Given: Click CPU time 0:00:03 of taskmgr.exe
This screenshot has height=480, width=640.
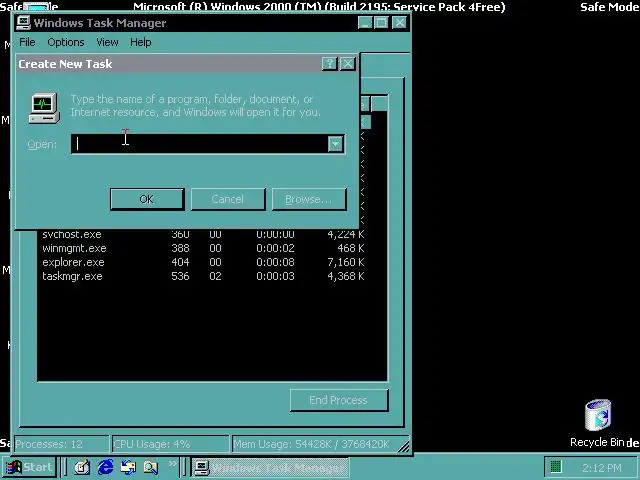Looking at the screenshot, I should (276, 276).
